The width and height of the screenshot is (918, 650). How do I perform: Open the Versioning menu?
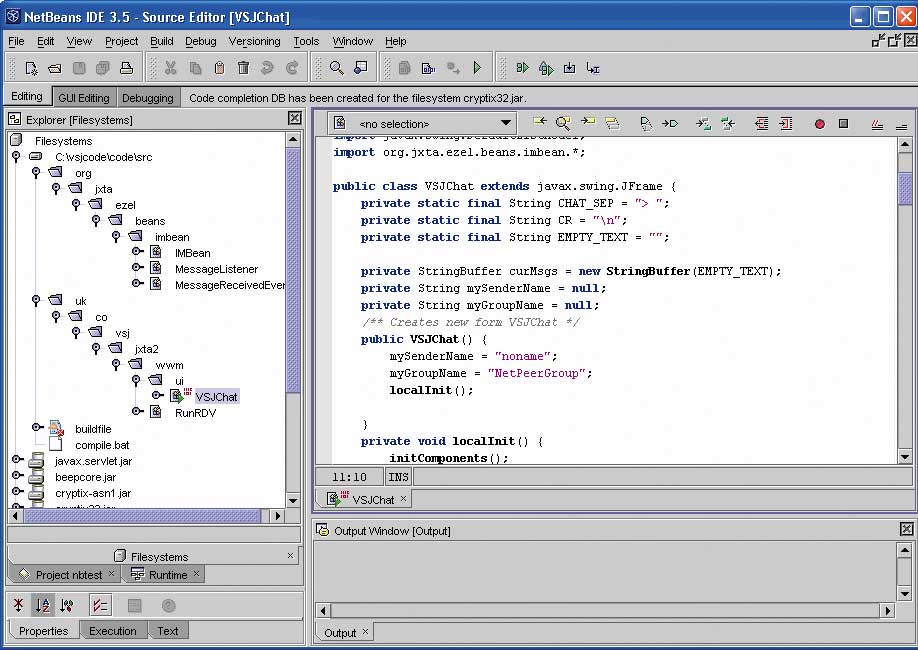coord(254,41)
